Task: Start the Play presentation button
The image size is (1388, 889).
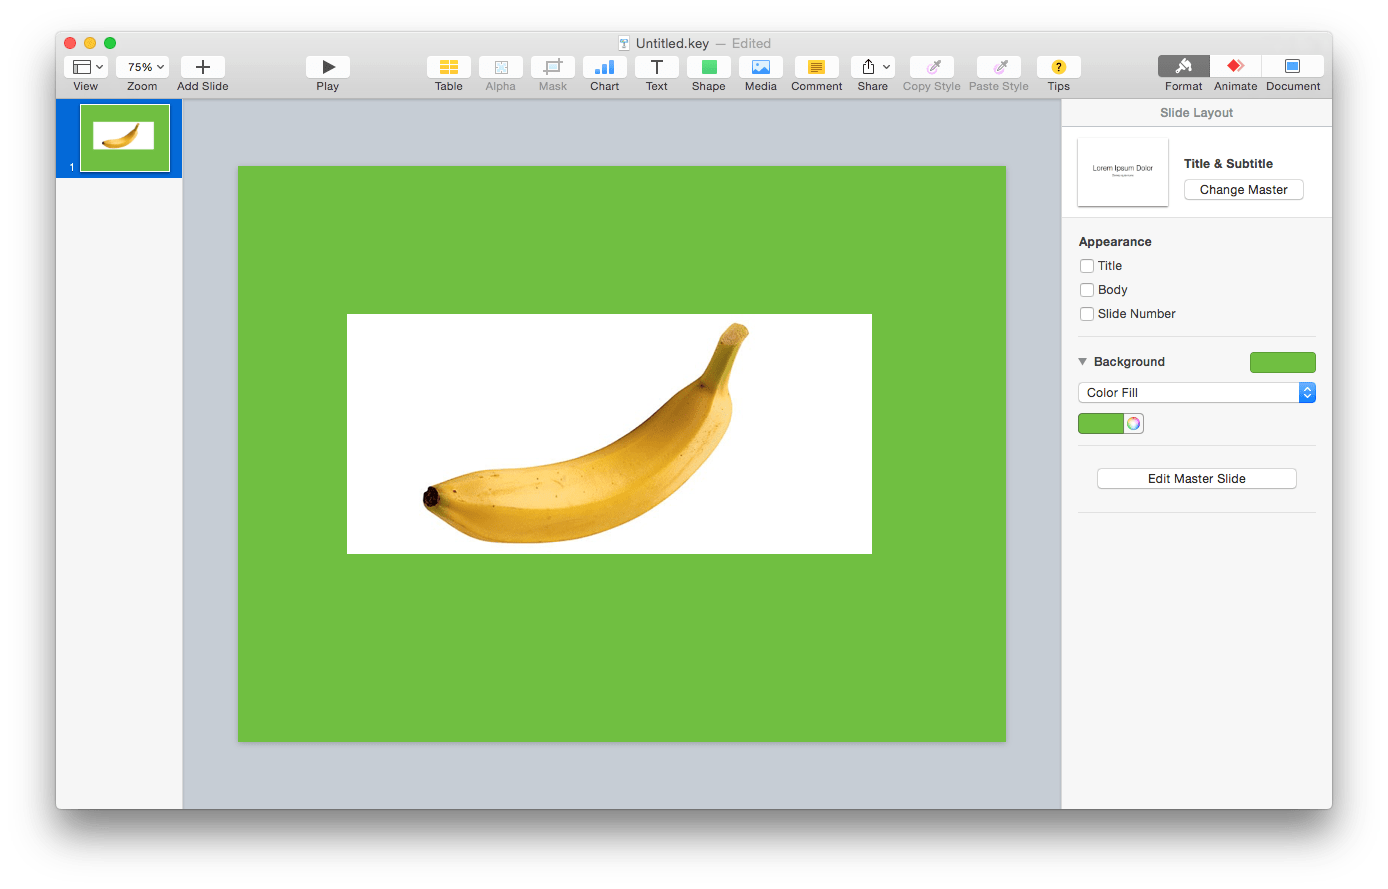Action: [x=327, y=67]
